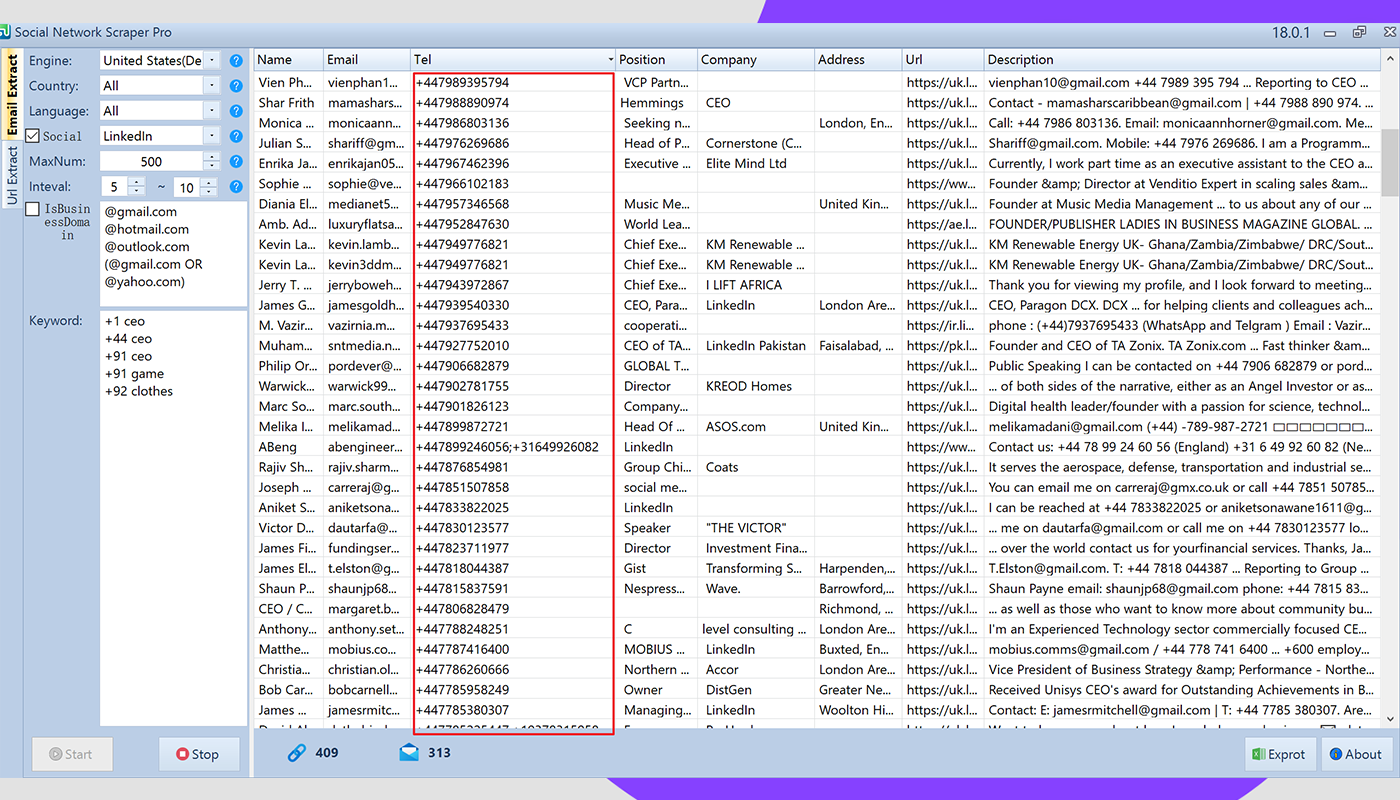Screen dimensions: 1400x800
Task: Switch to the Url Extract tab
Action: 12,175
